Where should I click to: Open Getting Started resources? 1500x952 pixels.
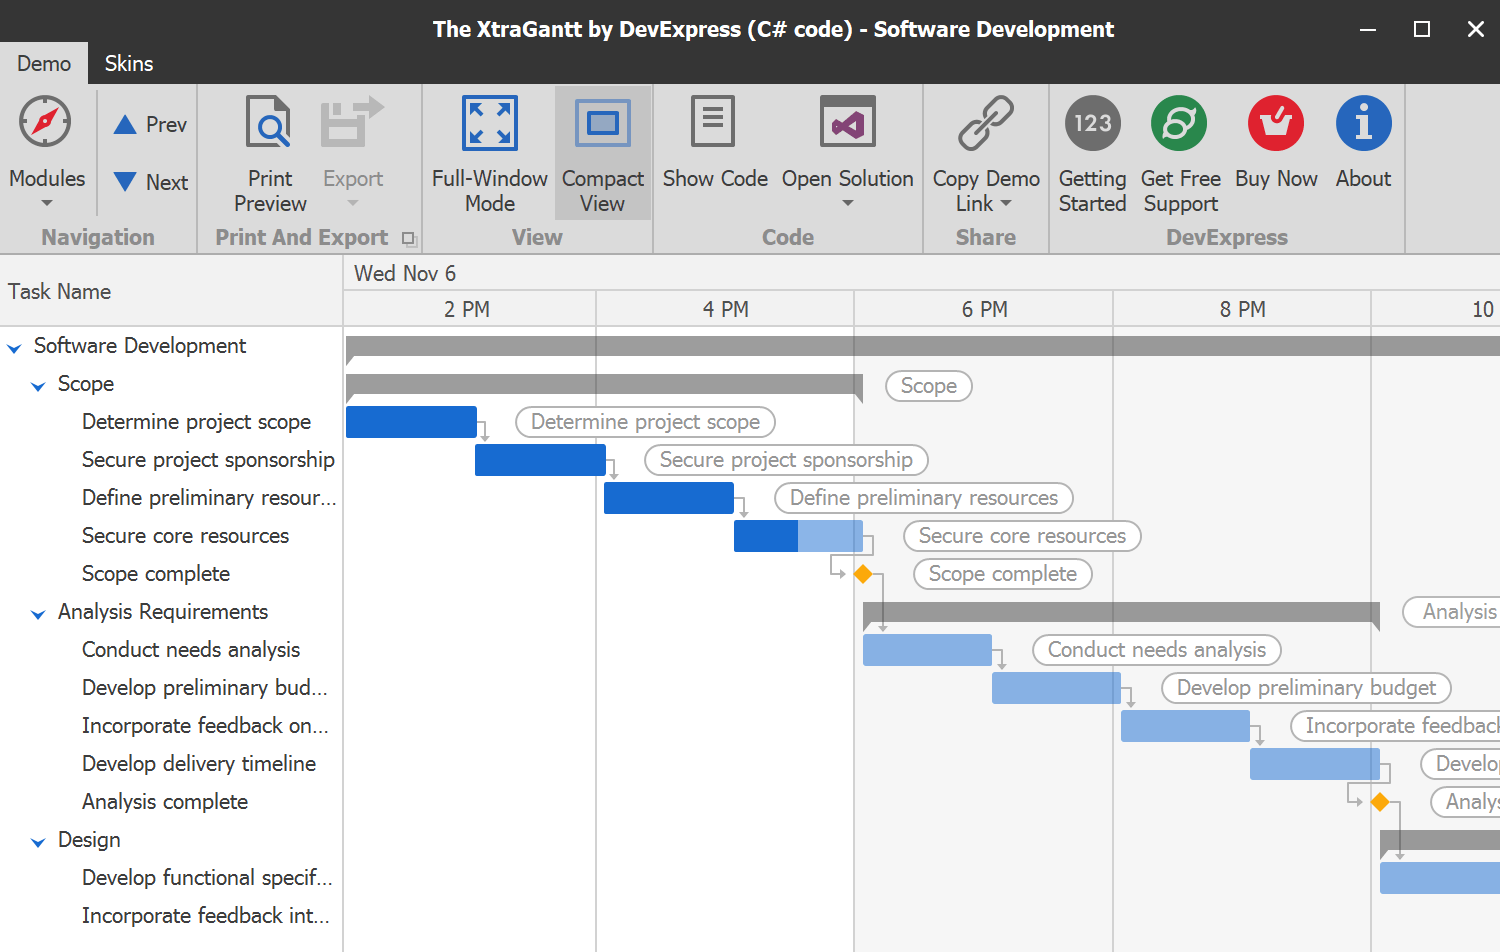(x=1091, y=122)
